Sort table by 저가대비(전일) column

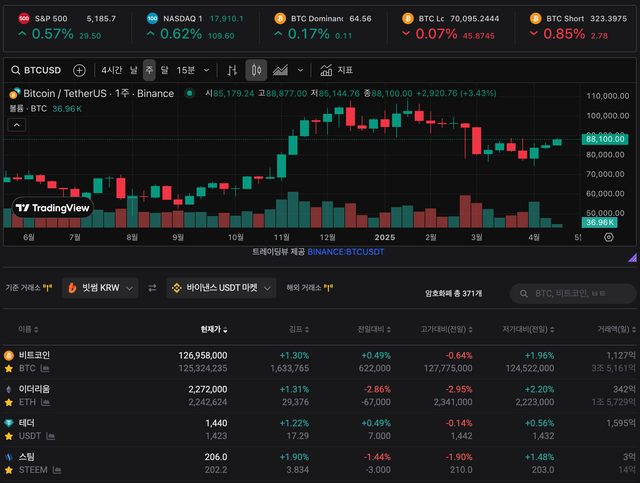[x=528, y=329]
